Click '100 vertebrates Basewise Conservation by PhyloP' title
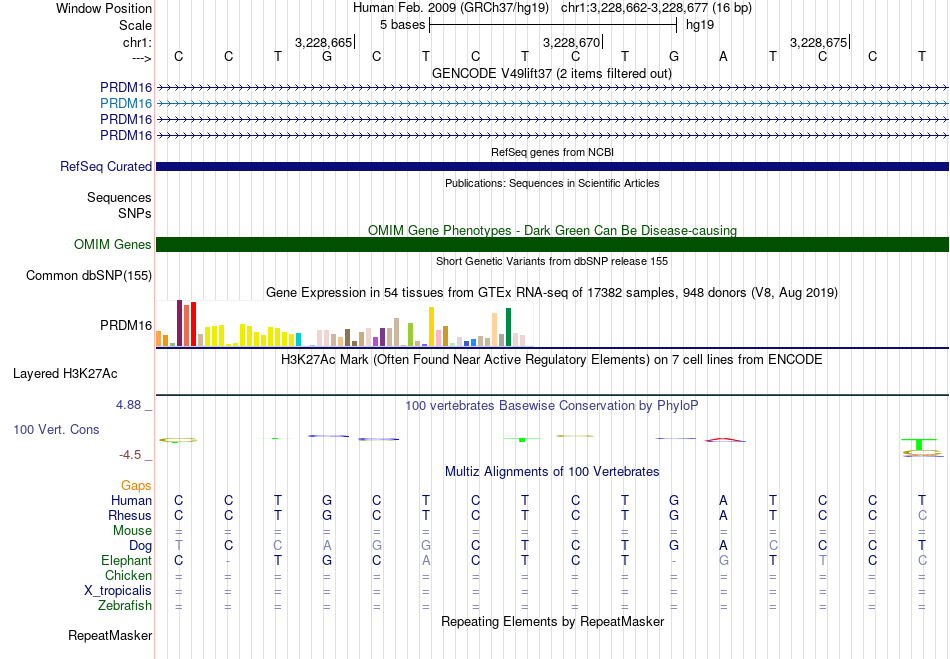950x659 pixels. pos(552,406)
